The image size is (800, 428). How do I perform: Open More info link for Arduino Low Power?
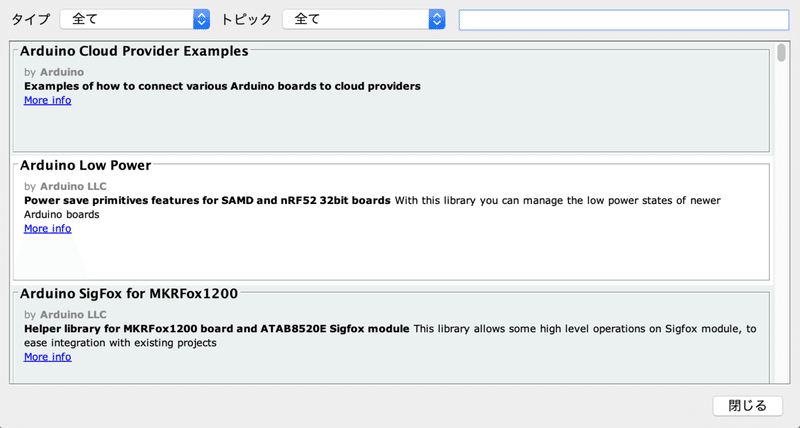(47, 229)
